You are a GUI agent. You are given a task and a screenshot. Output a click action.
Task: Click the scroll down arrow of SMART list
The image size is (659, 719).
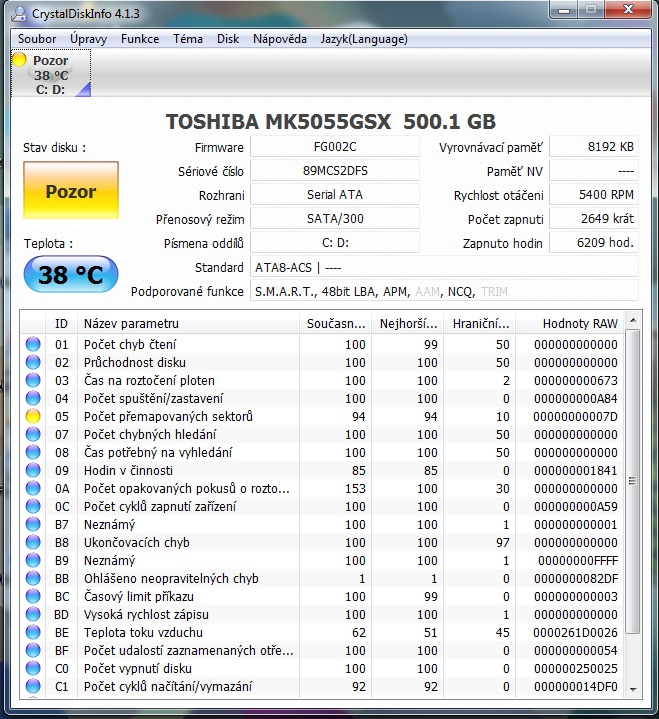[633, 689]
